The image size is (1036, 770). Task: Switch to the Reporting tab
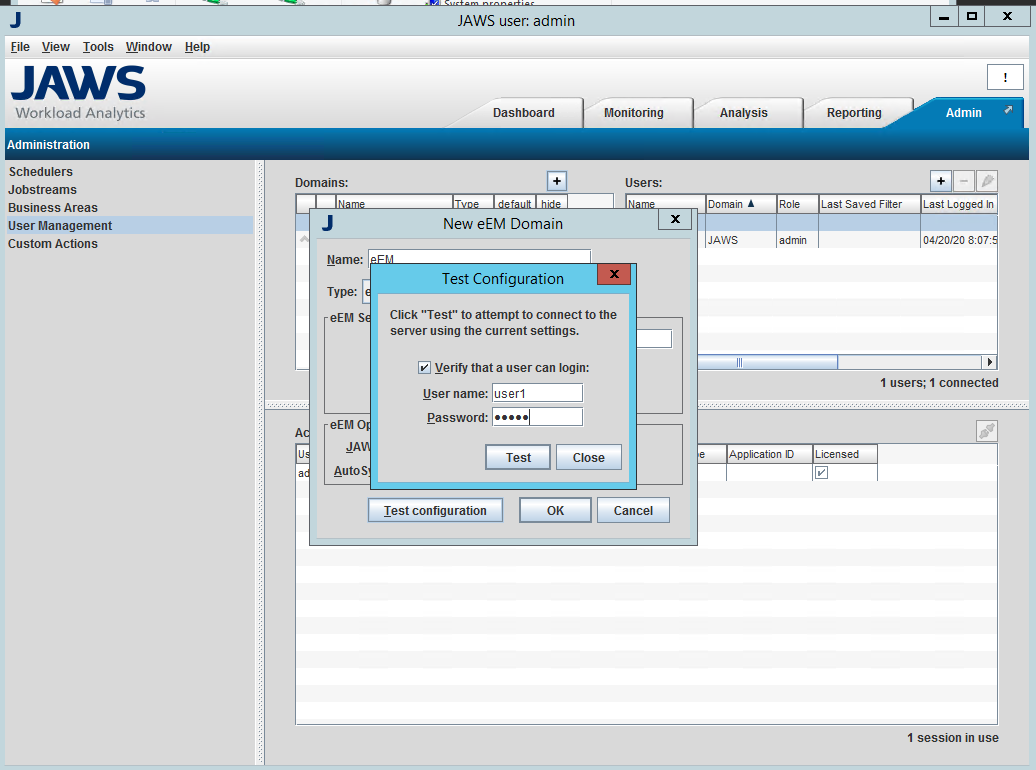pyautogui.click(x=853, y=113)
